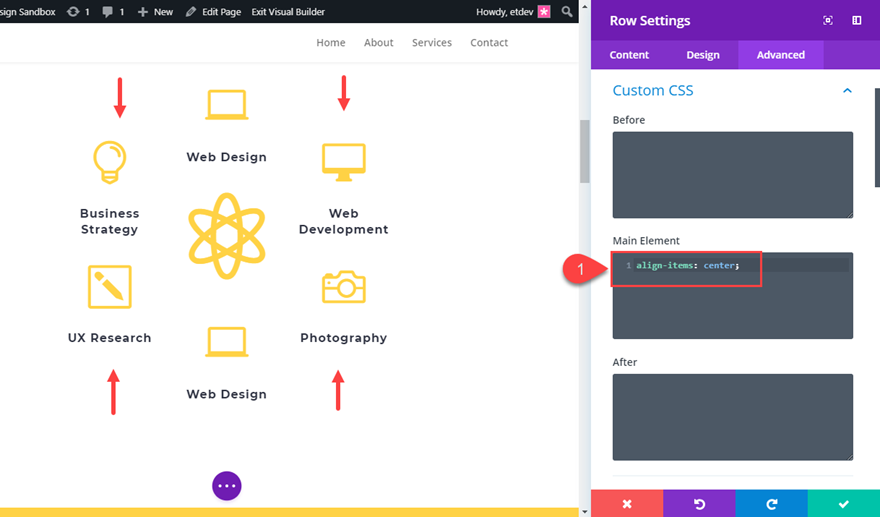The width and height of the screenshot is (880, 517).
Task: Click the search magnifier icon in admin bar
Action: tap(567, 12)
